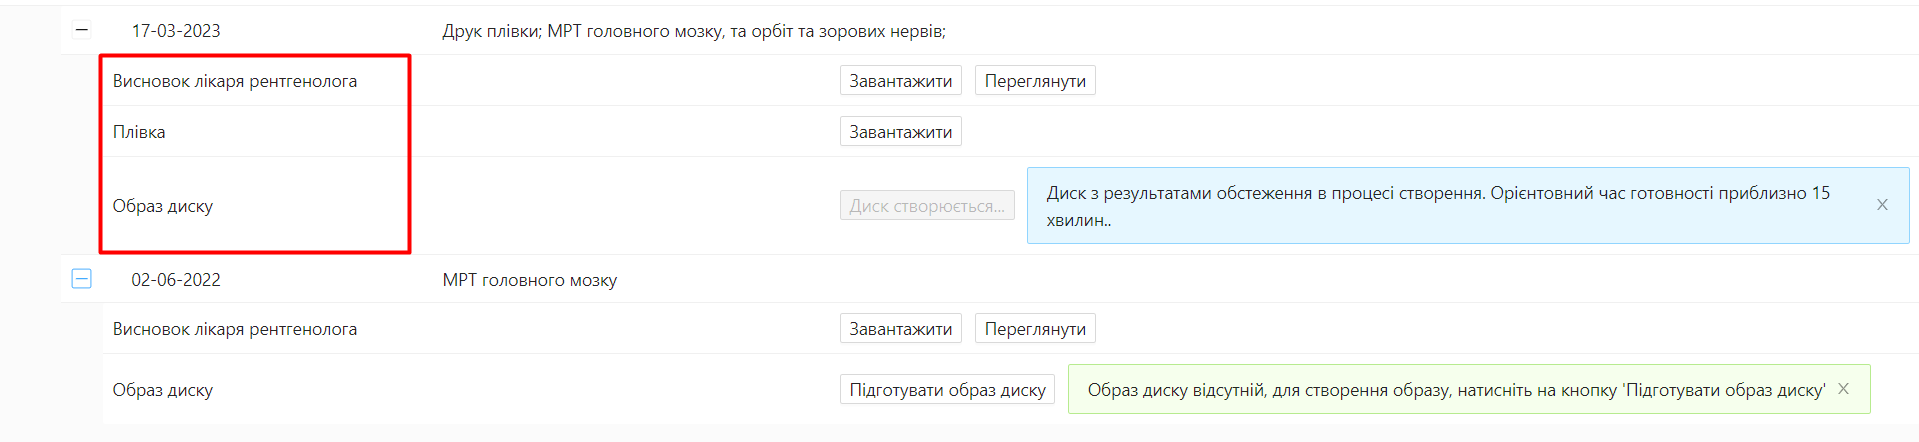The image size is (1919, 442).
Task: Download radiologist conclusion for 17-03-2023 exam
Action: coord(900,81)
